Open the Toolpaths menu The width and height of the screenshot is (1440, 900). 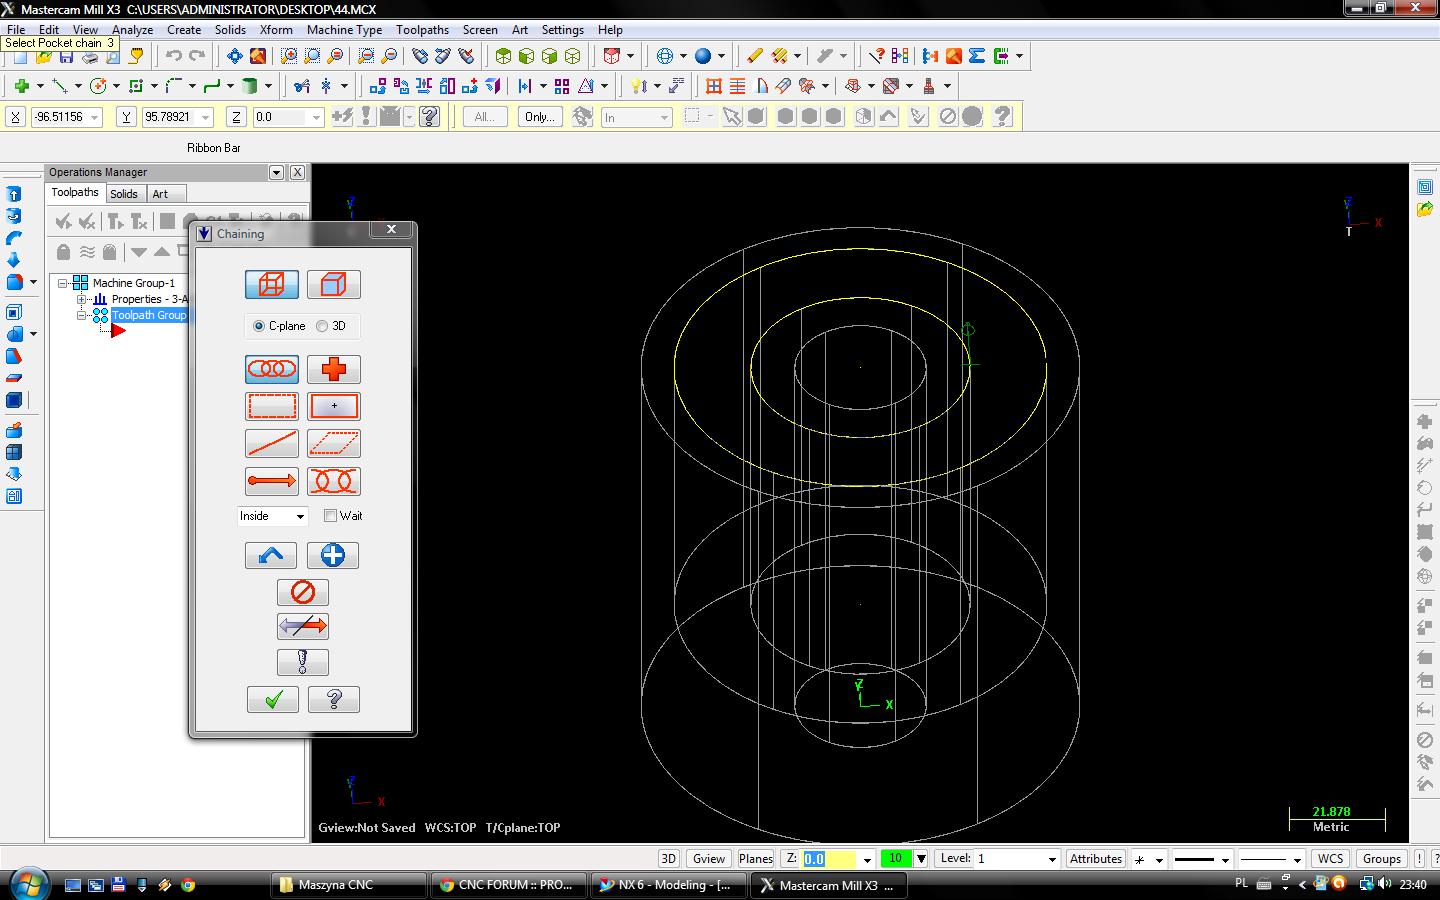tap(422, 29)
